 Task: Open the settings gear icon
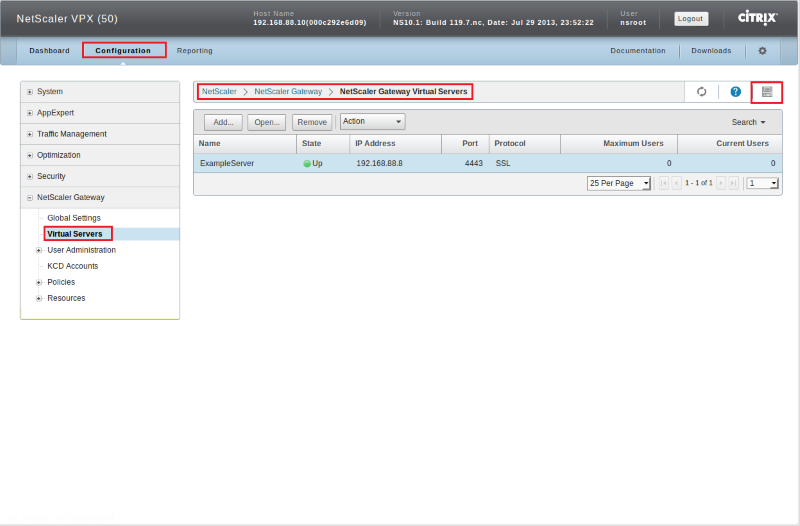click(762, 51)
